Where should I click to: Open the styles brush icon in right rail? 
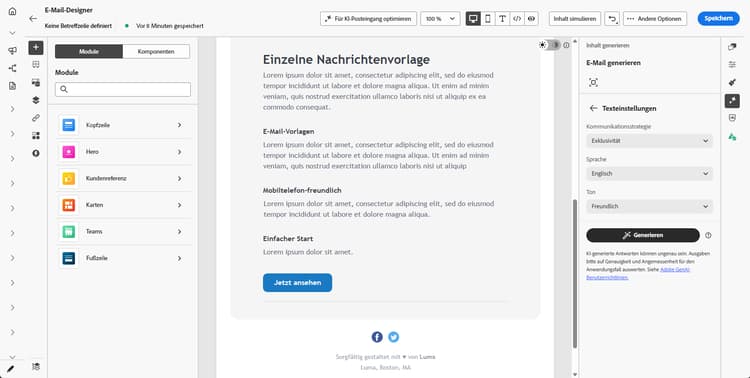tap(732, 82)
